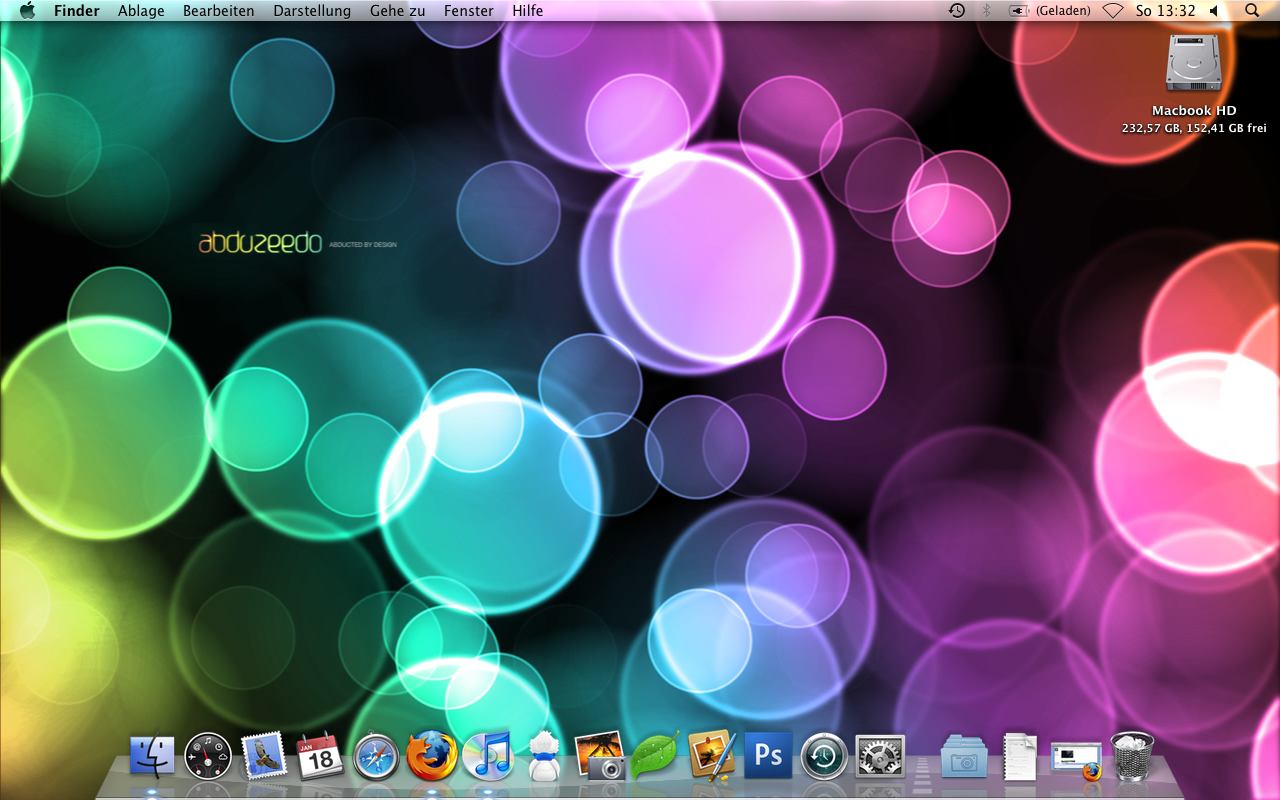The image size is (1280, 800).
Task: Open the Ablage menu
Action: 141,11
